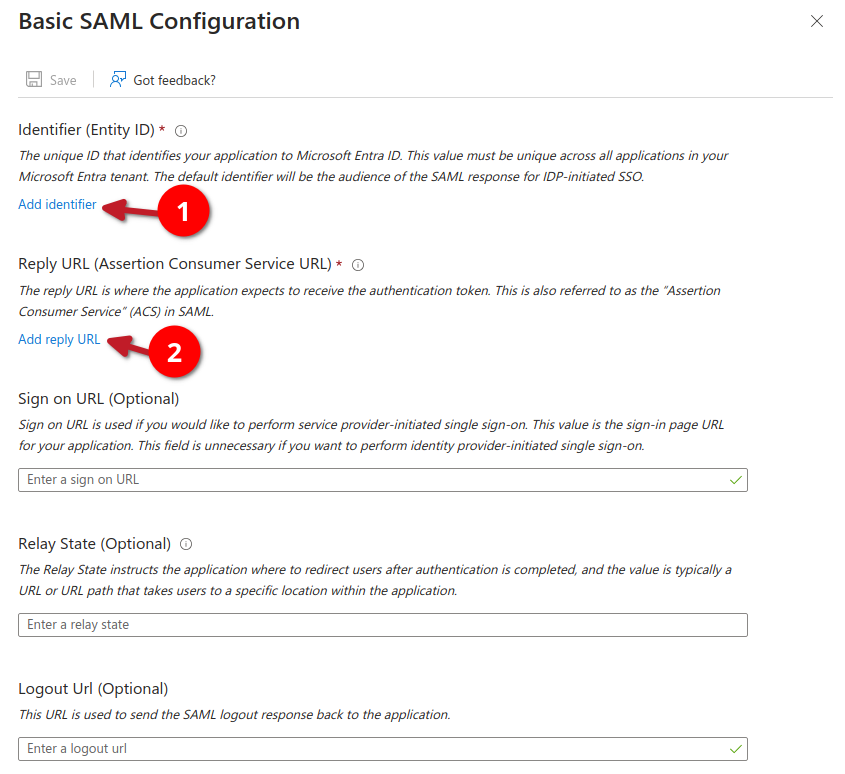
Task: Click the red circle numbered 1
Action: click(x=183, y=212)
